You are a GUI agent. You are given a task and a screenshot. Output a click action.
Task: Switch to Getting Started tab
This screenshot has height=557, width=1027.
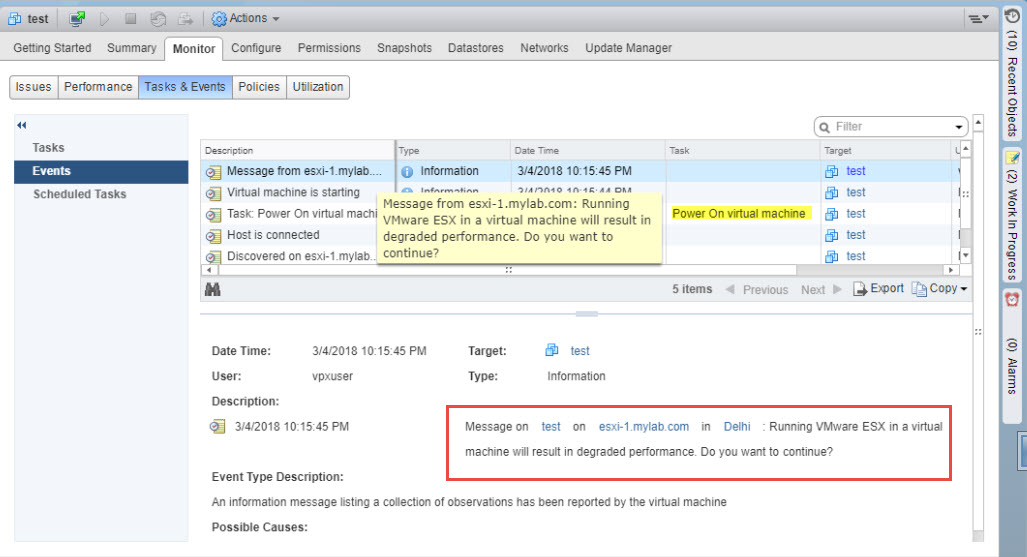52,48
